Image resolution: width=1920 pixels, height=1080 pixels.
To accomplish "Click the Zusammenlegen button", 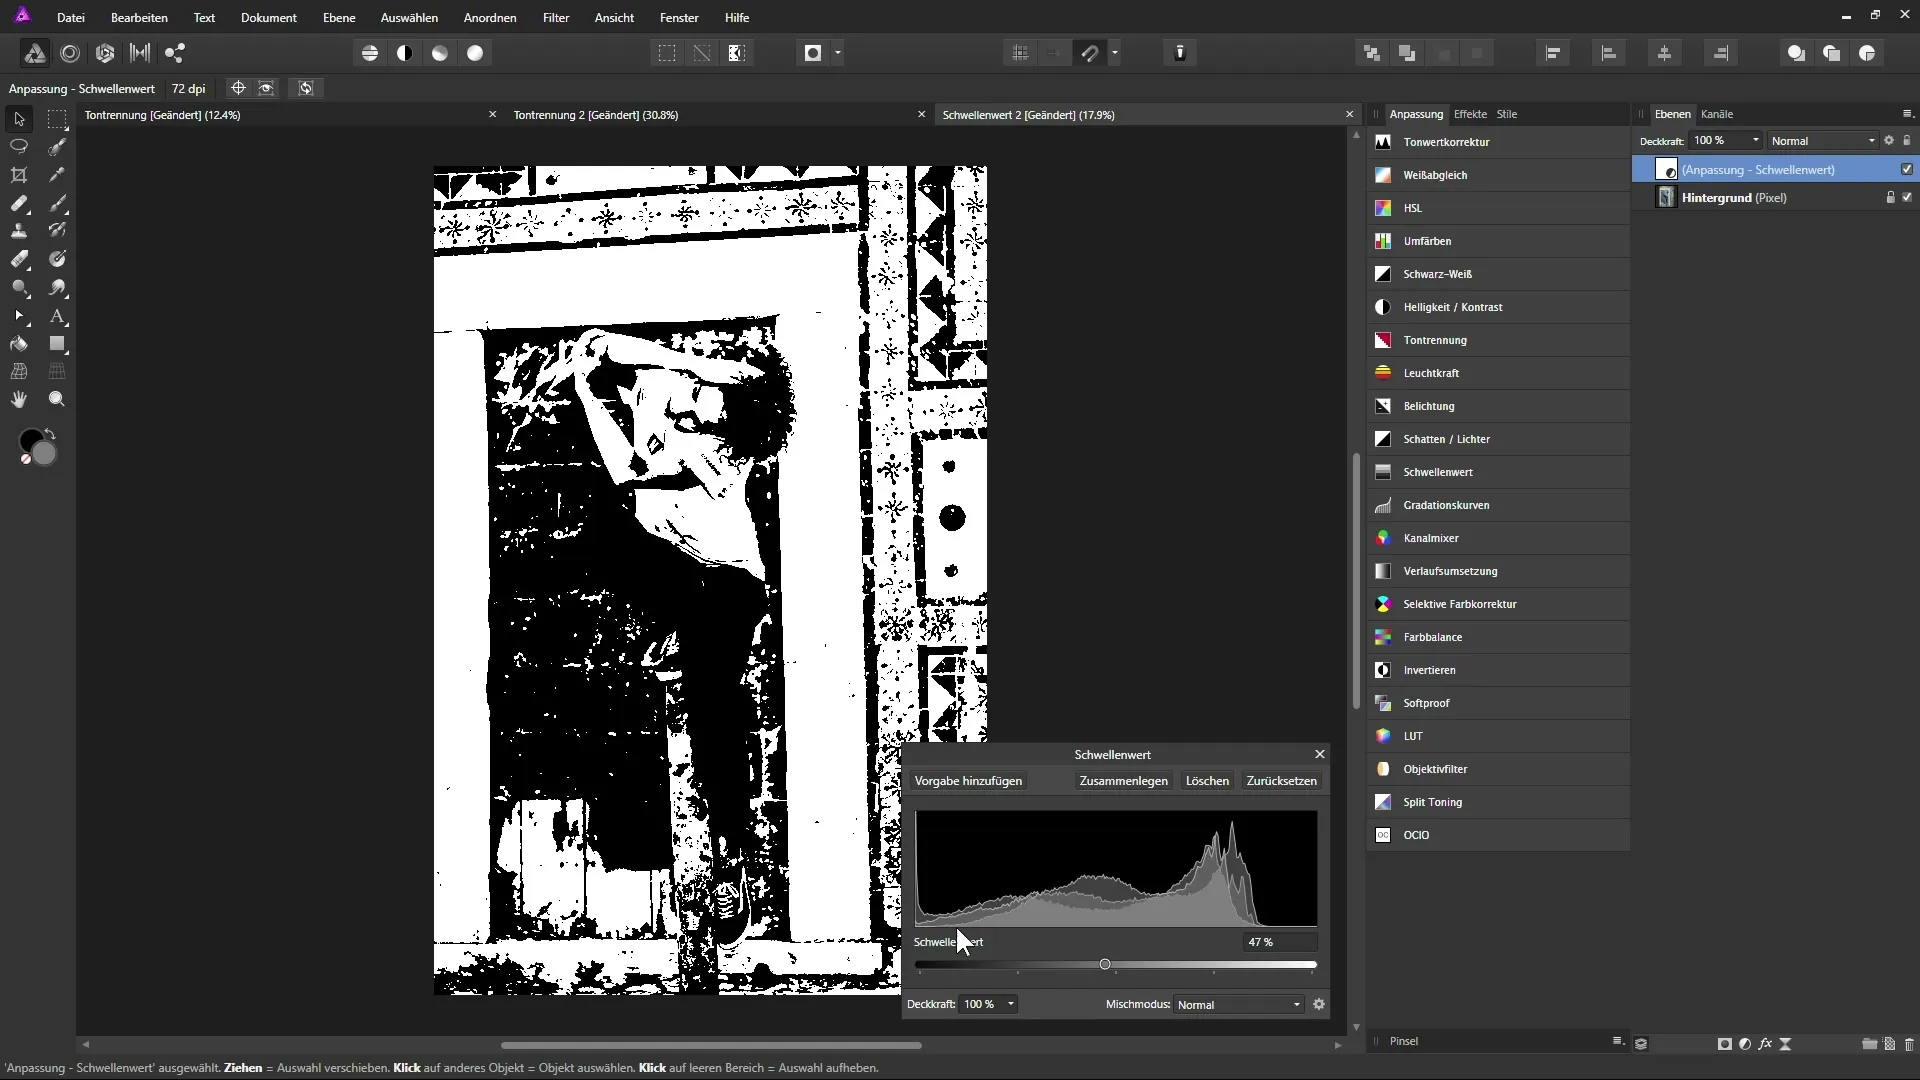I will pos(1123,781).
